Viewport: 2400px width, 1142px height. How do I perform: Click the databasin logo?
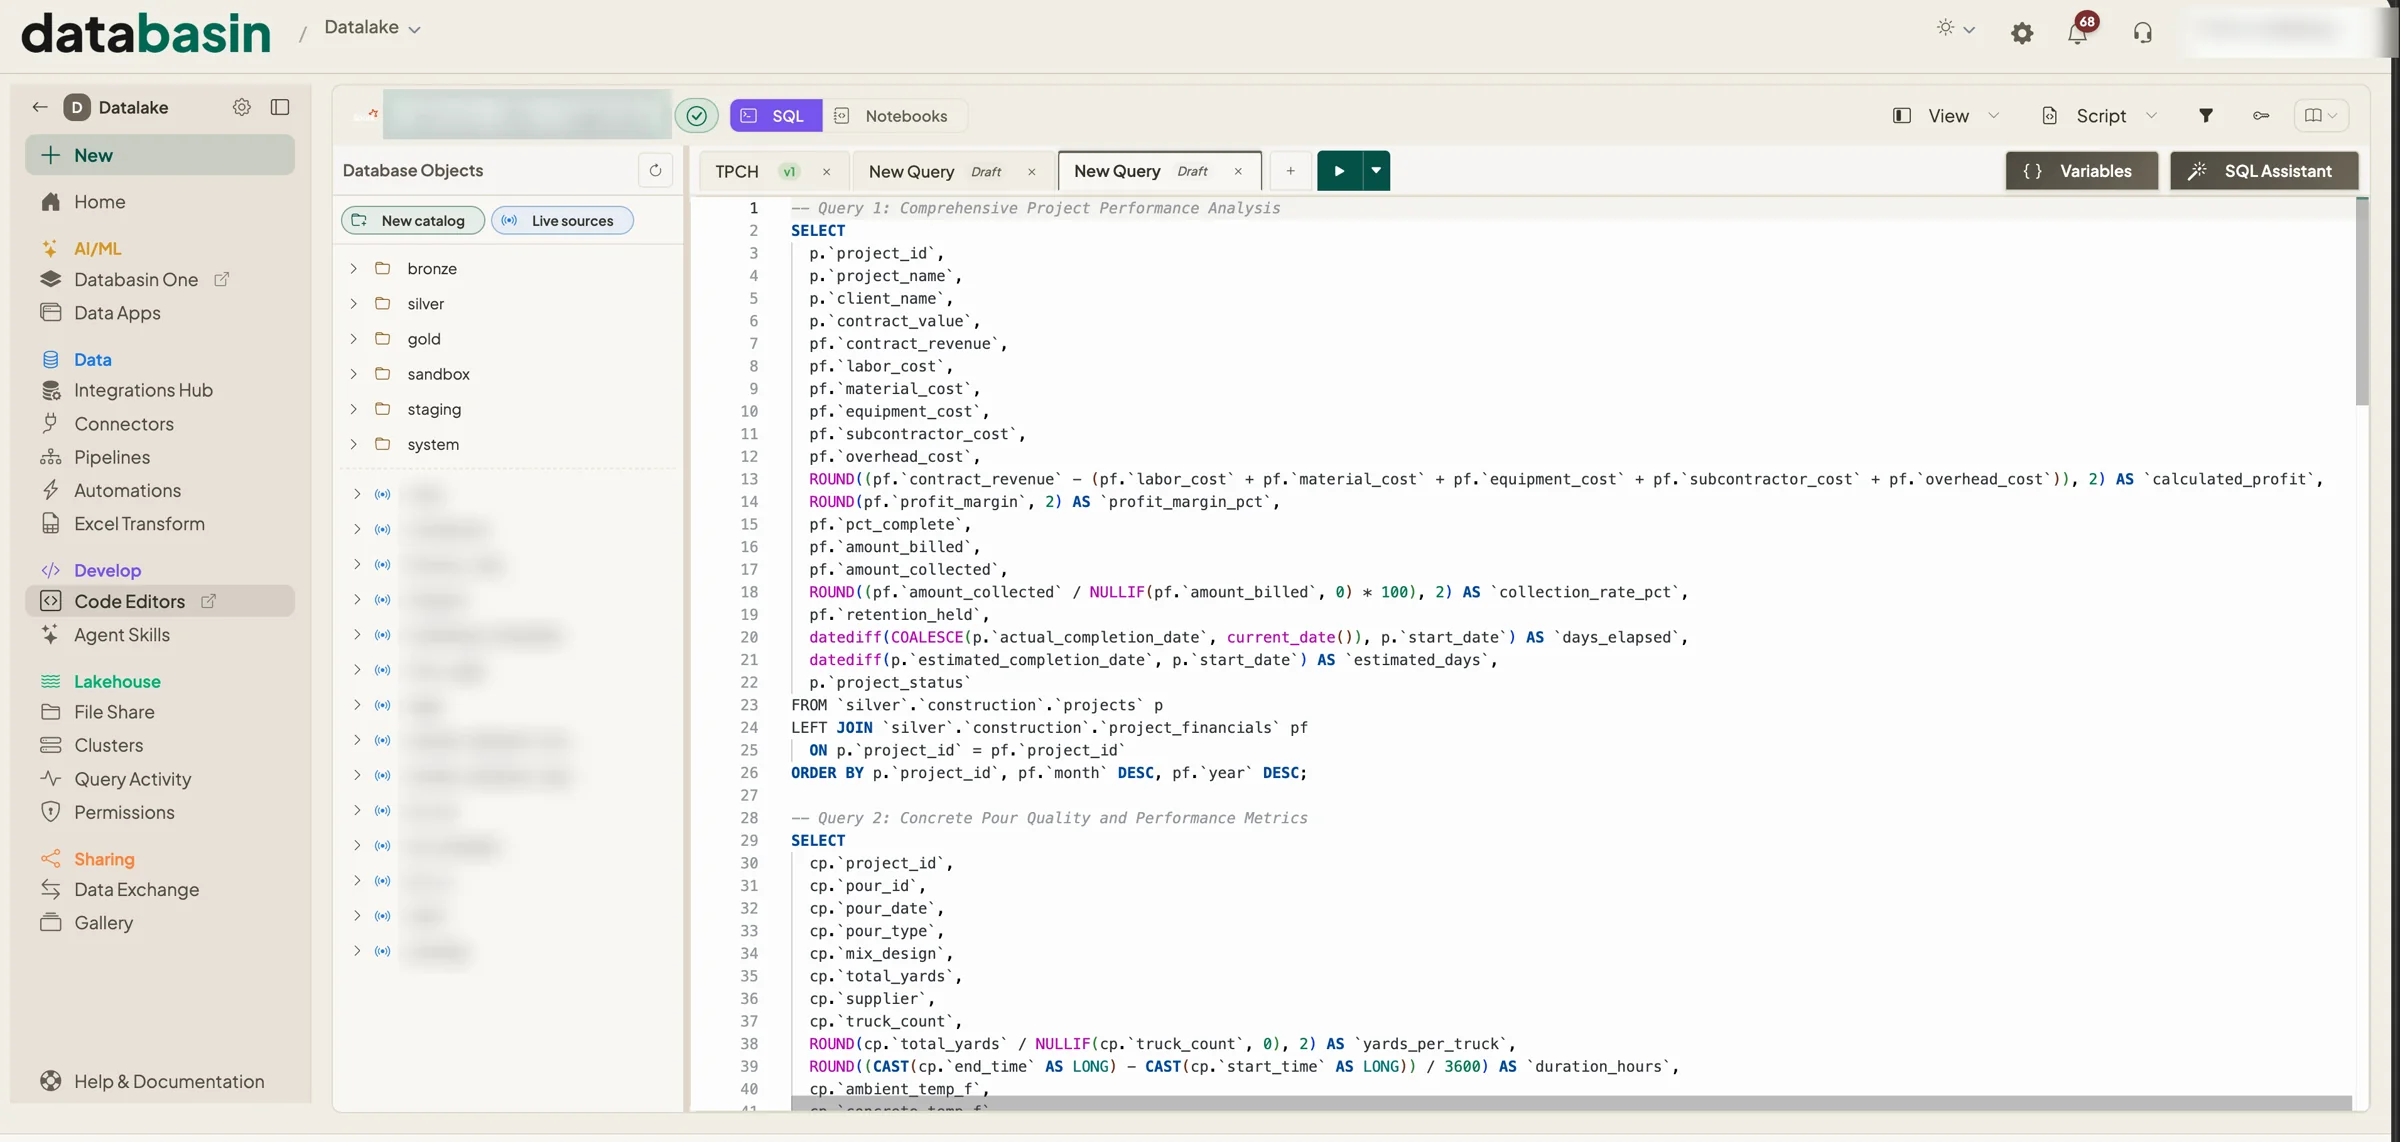[146, 33]
